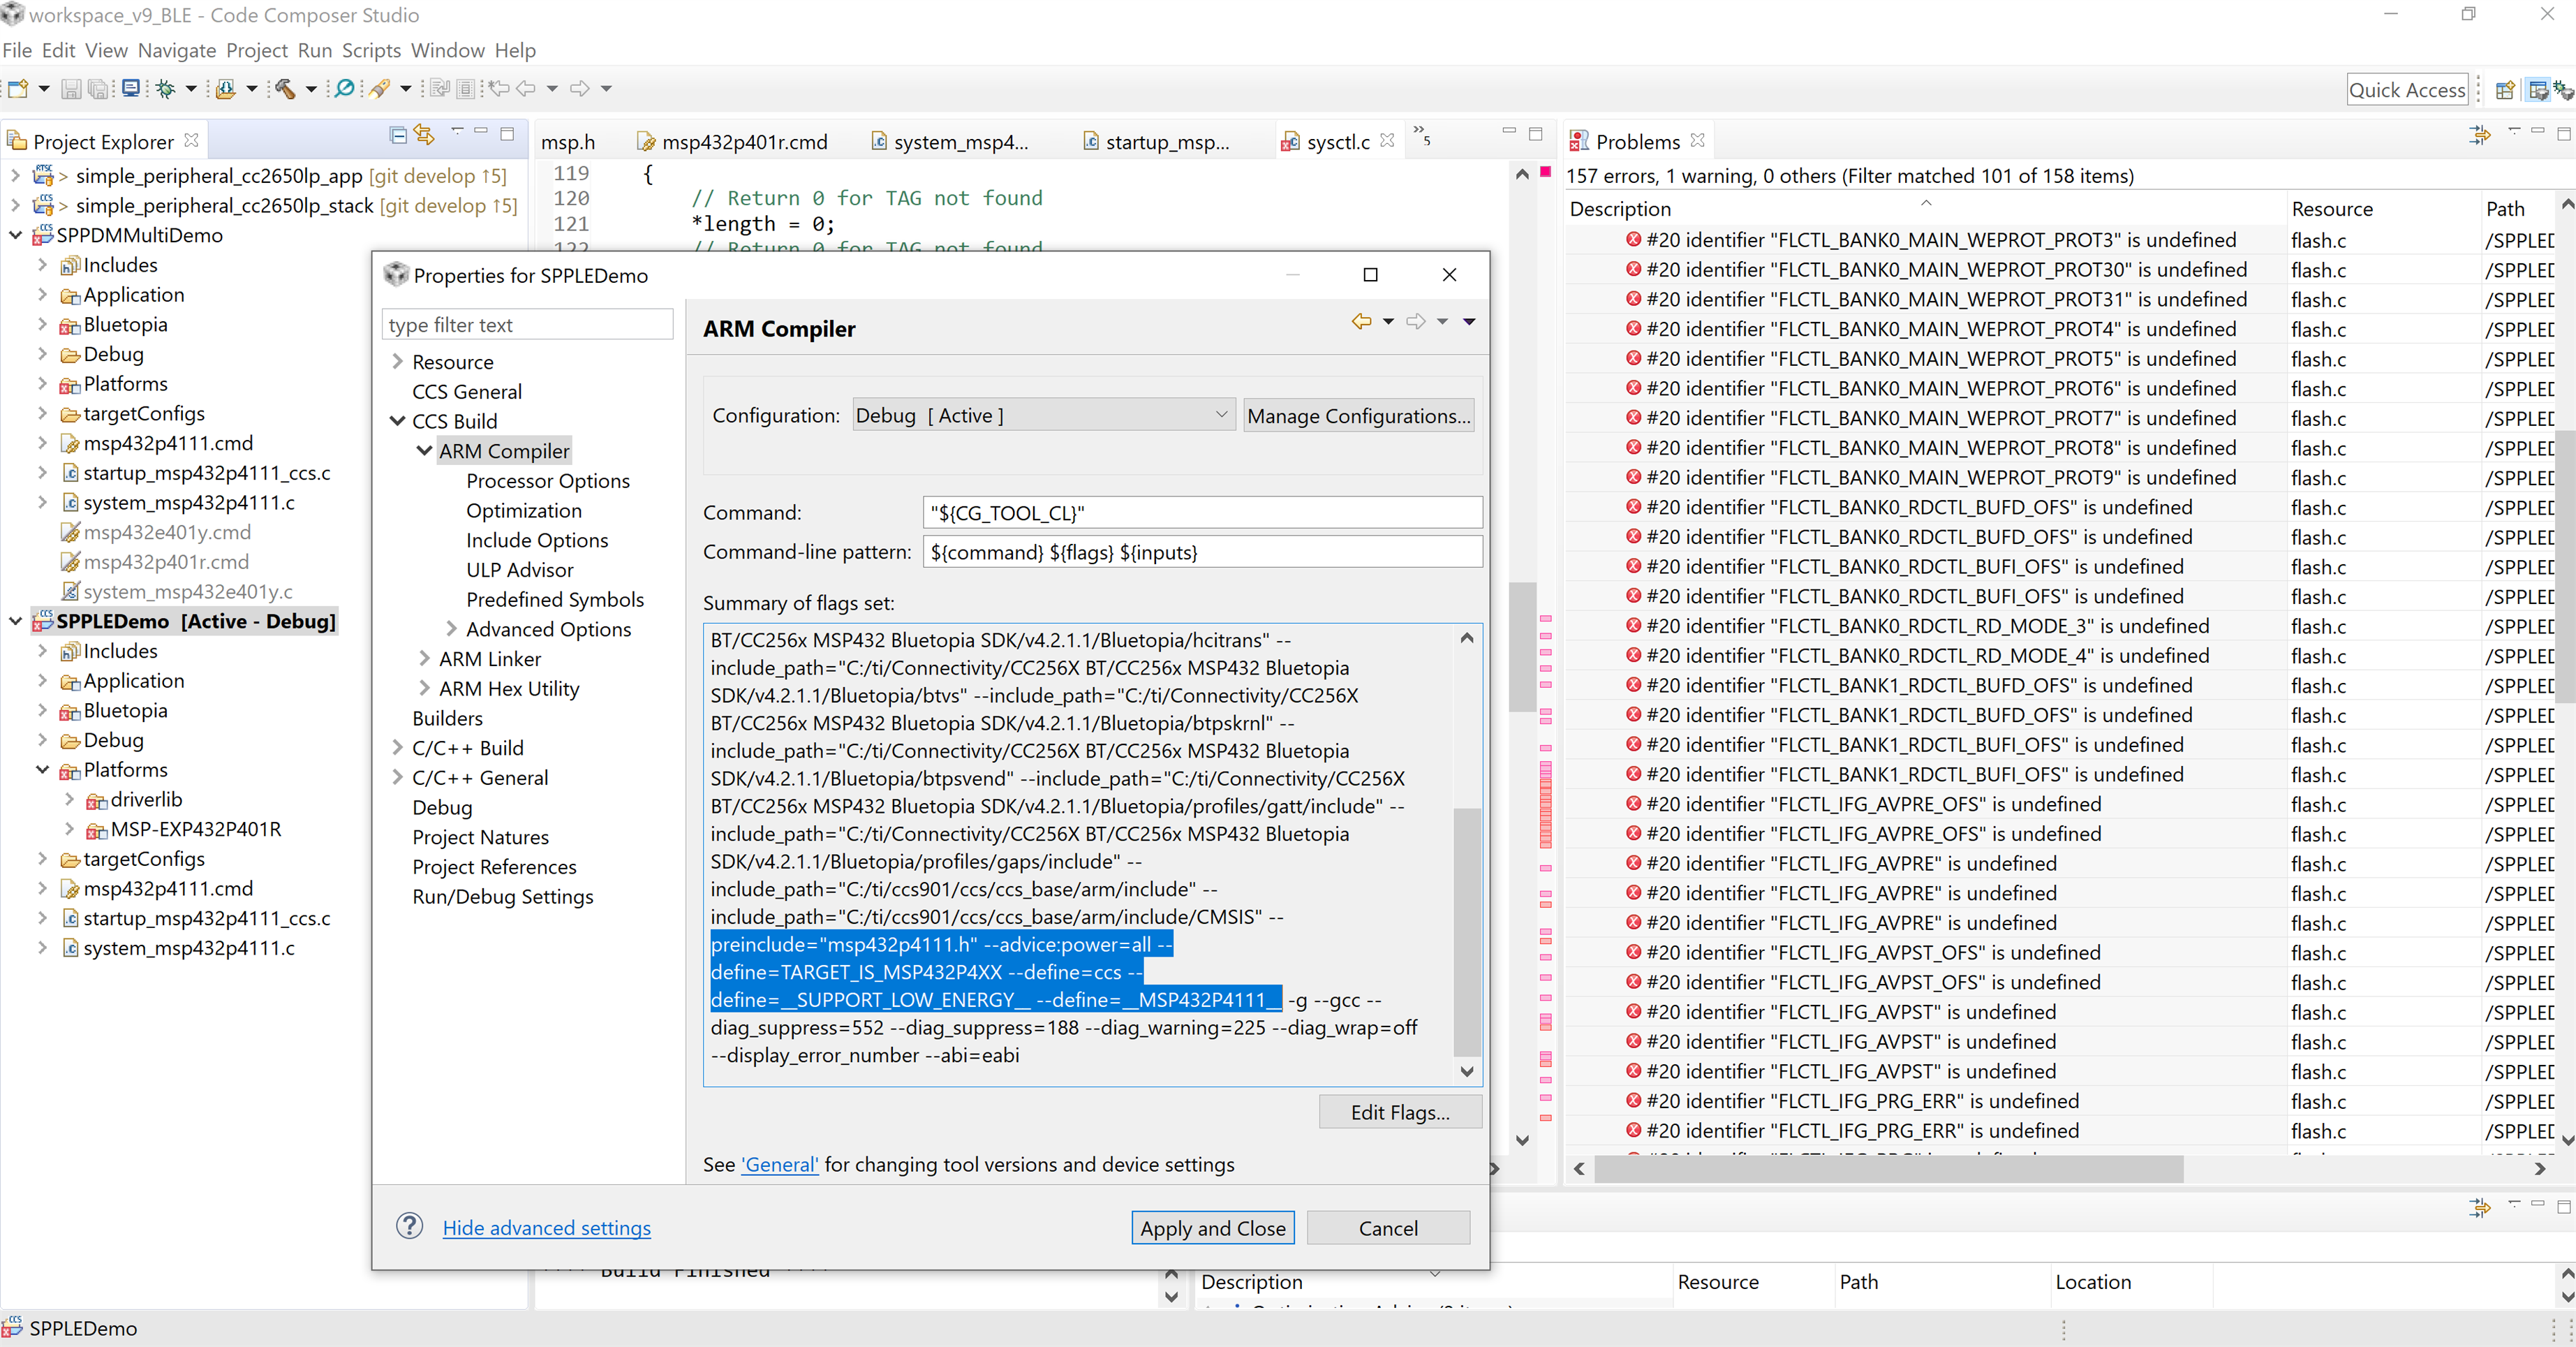Switch to CCS Debug perspective icon

coord(2564,90)
